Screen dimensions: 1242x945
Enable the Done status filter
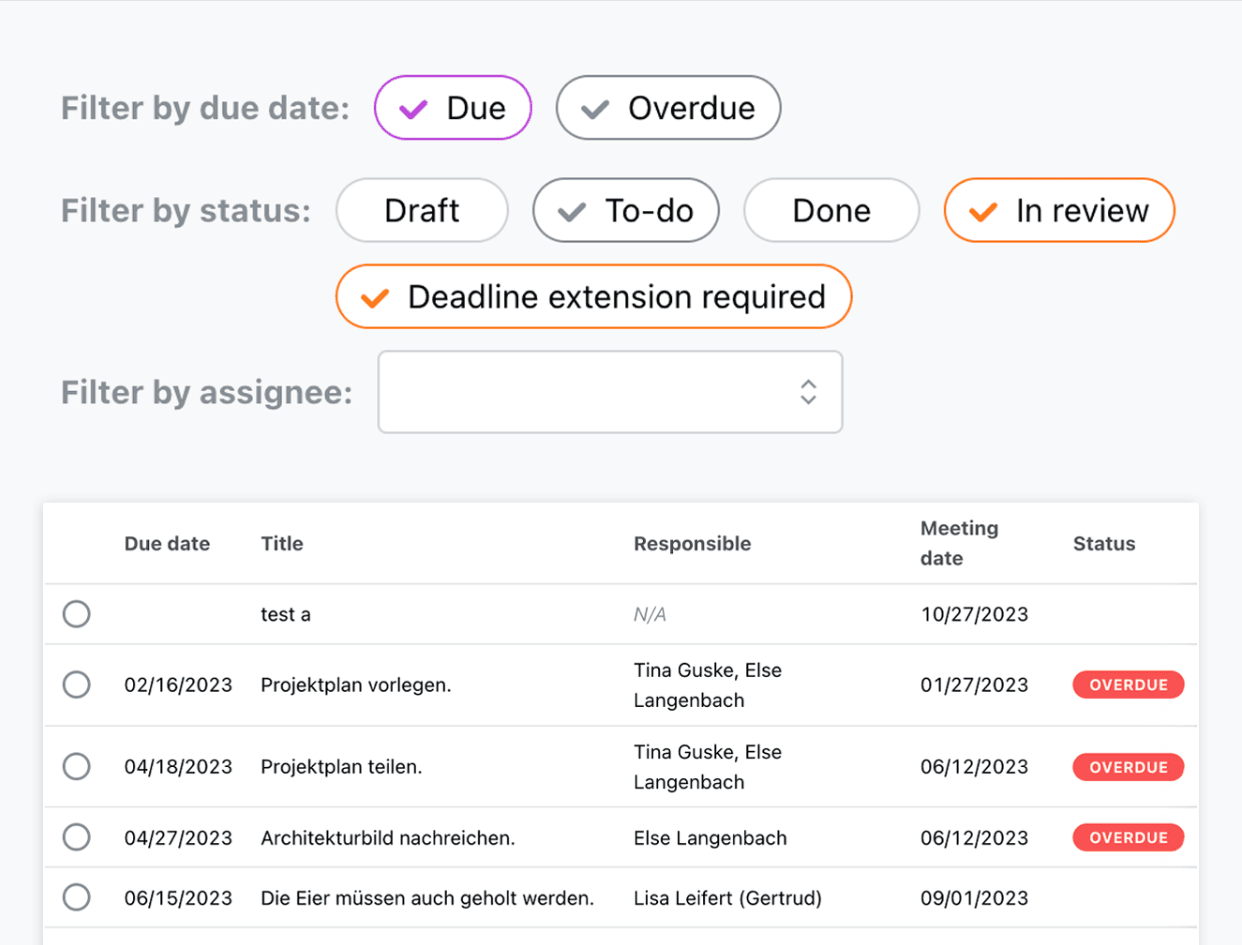point(831,211)
